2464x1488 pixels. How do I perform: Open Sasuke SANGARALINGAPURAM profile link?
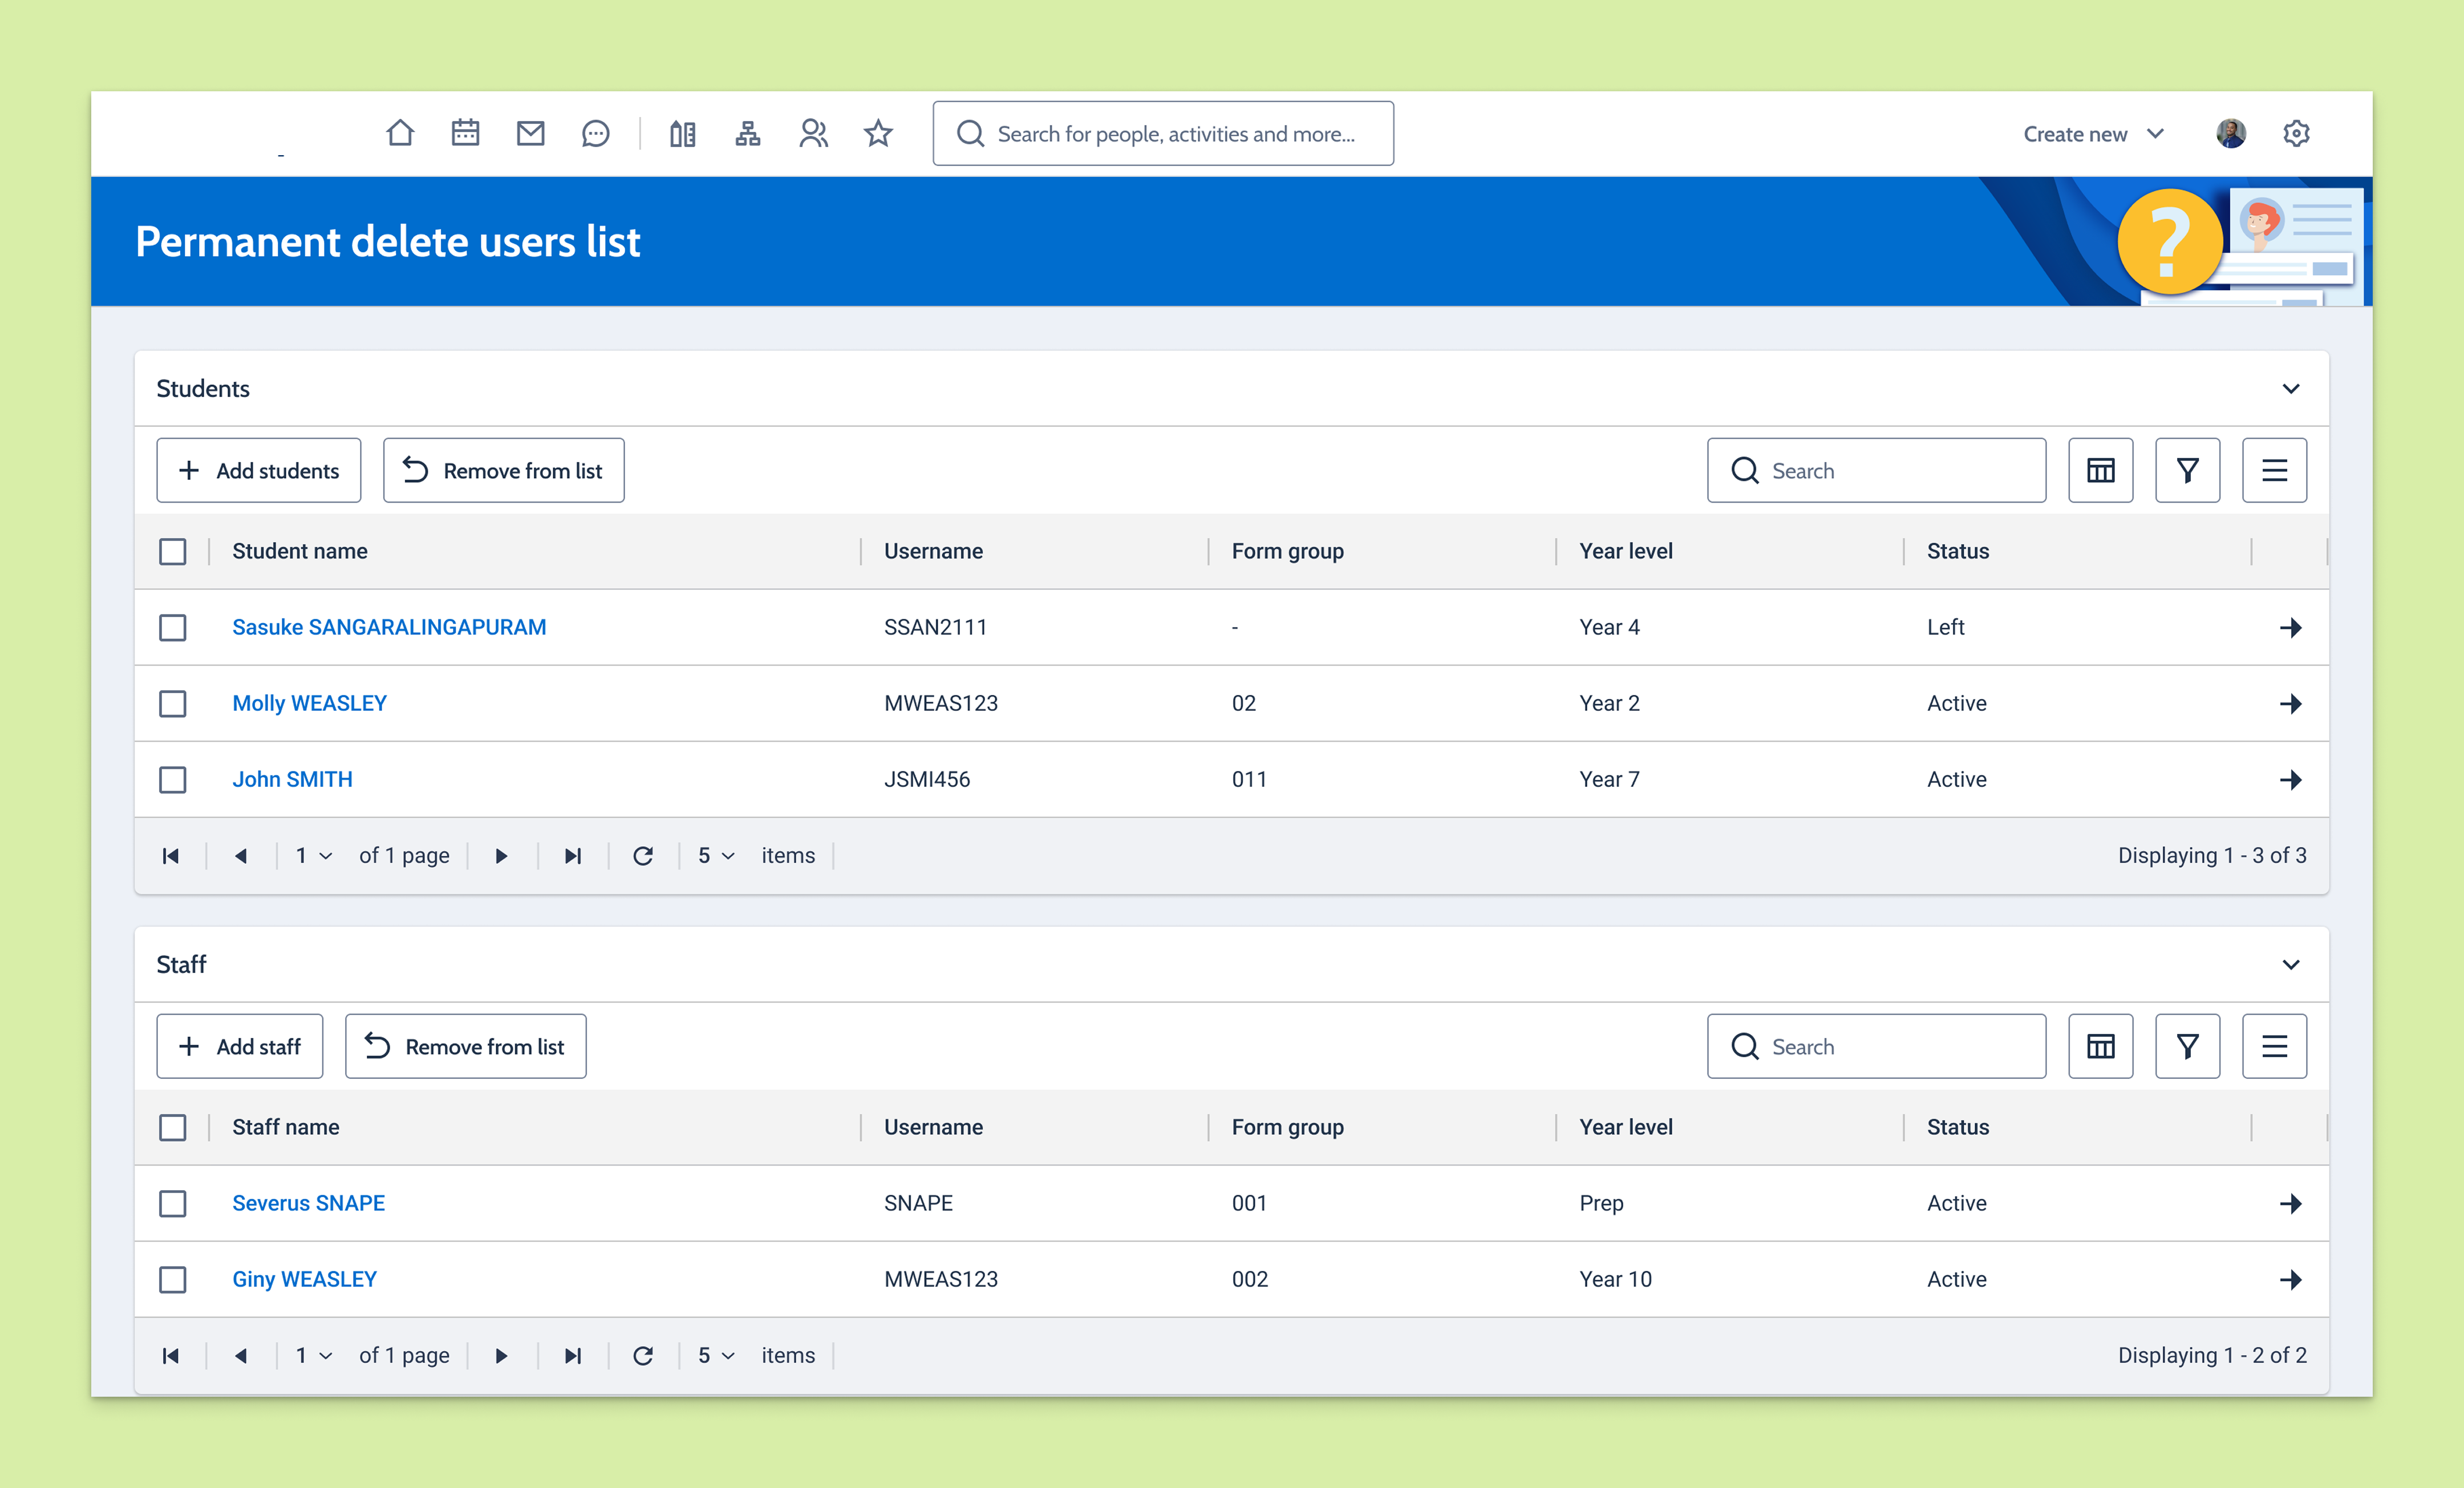pyautogui.click(x=389, y=627)
